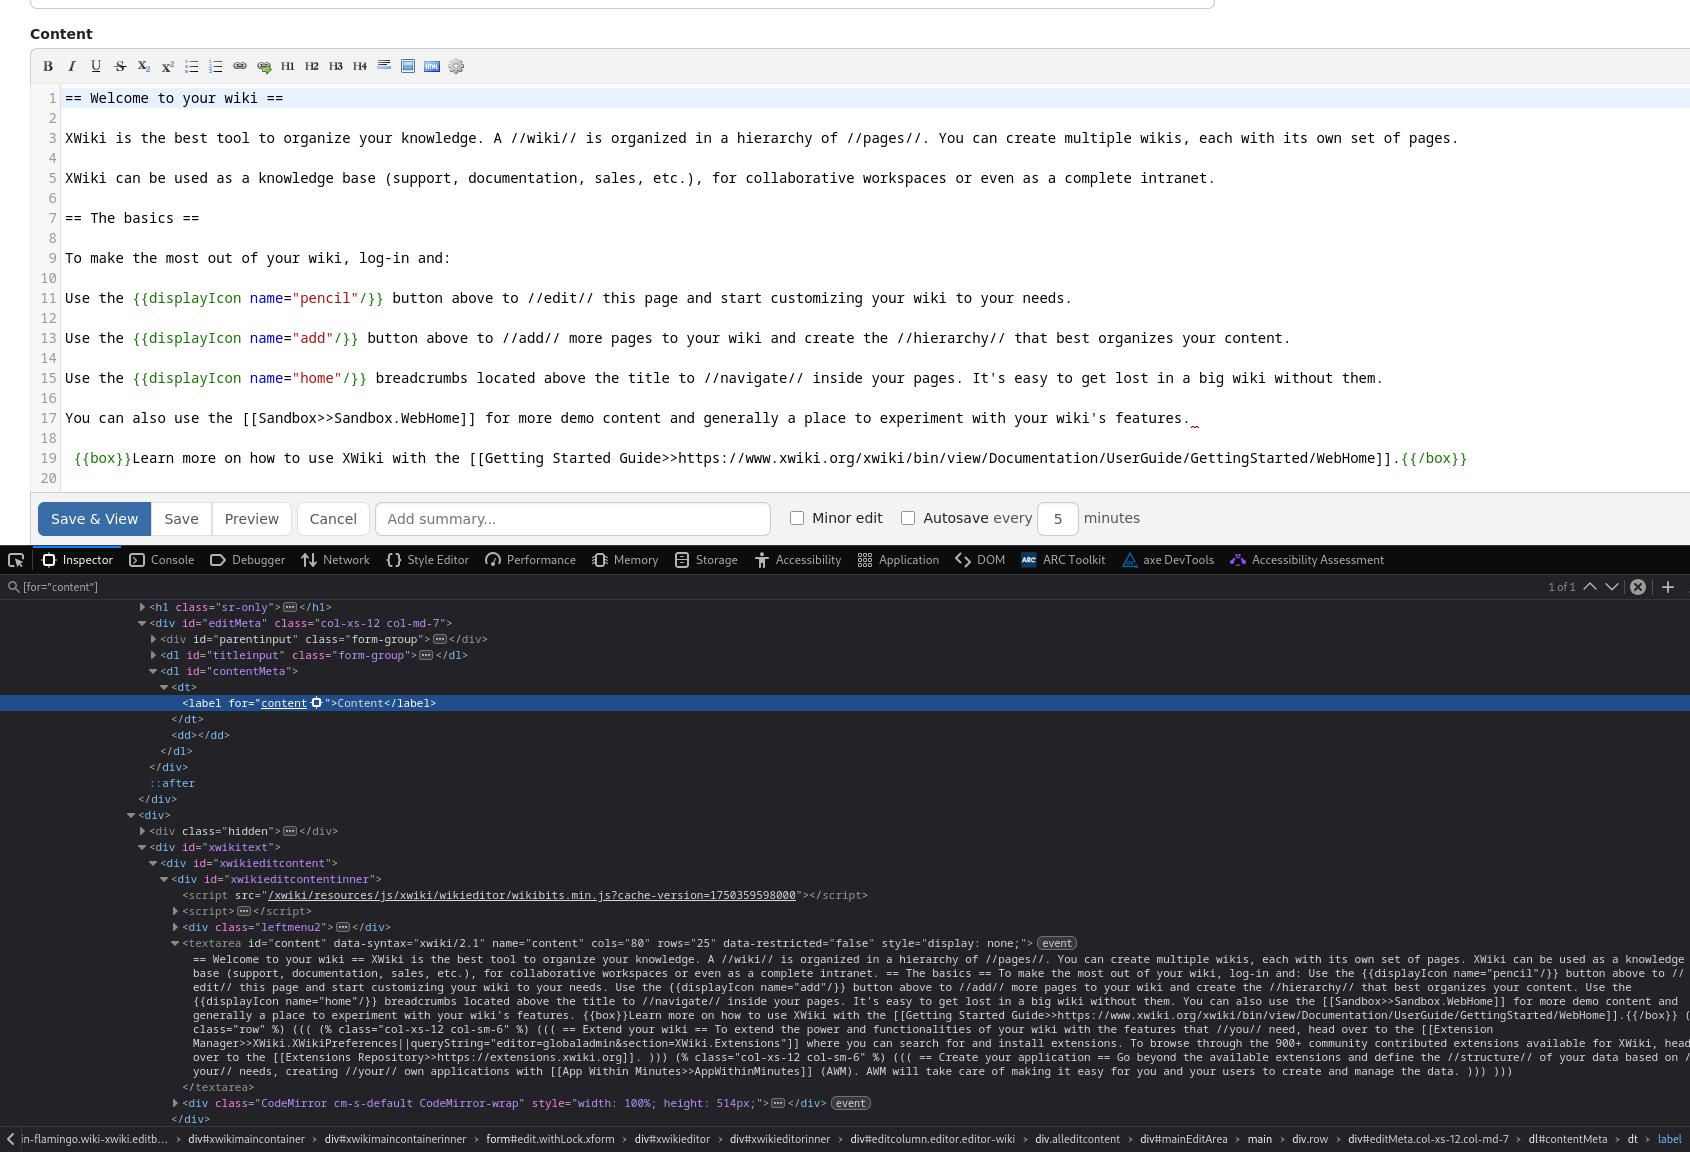This screenshot has width=1690, height=1152.
Task: Clear the Inspector search field
Action: pos(1638,587)
